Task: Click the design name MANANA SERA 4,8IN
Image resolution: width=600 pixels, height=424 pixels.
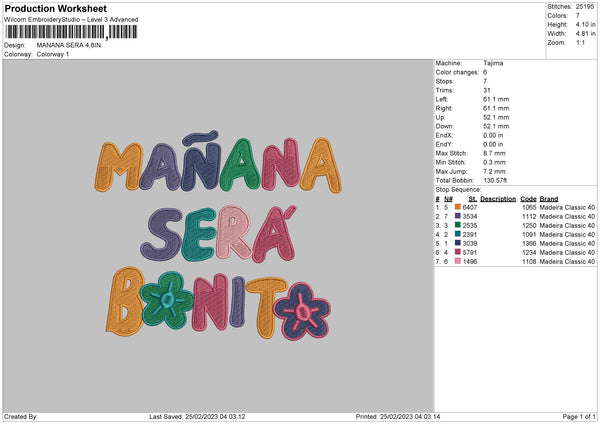Action: point(69,45)
